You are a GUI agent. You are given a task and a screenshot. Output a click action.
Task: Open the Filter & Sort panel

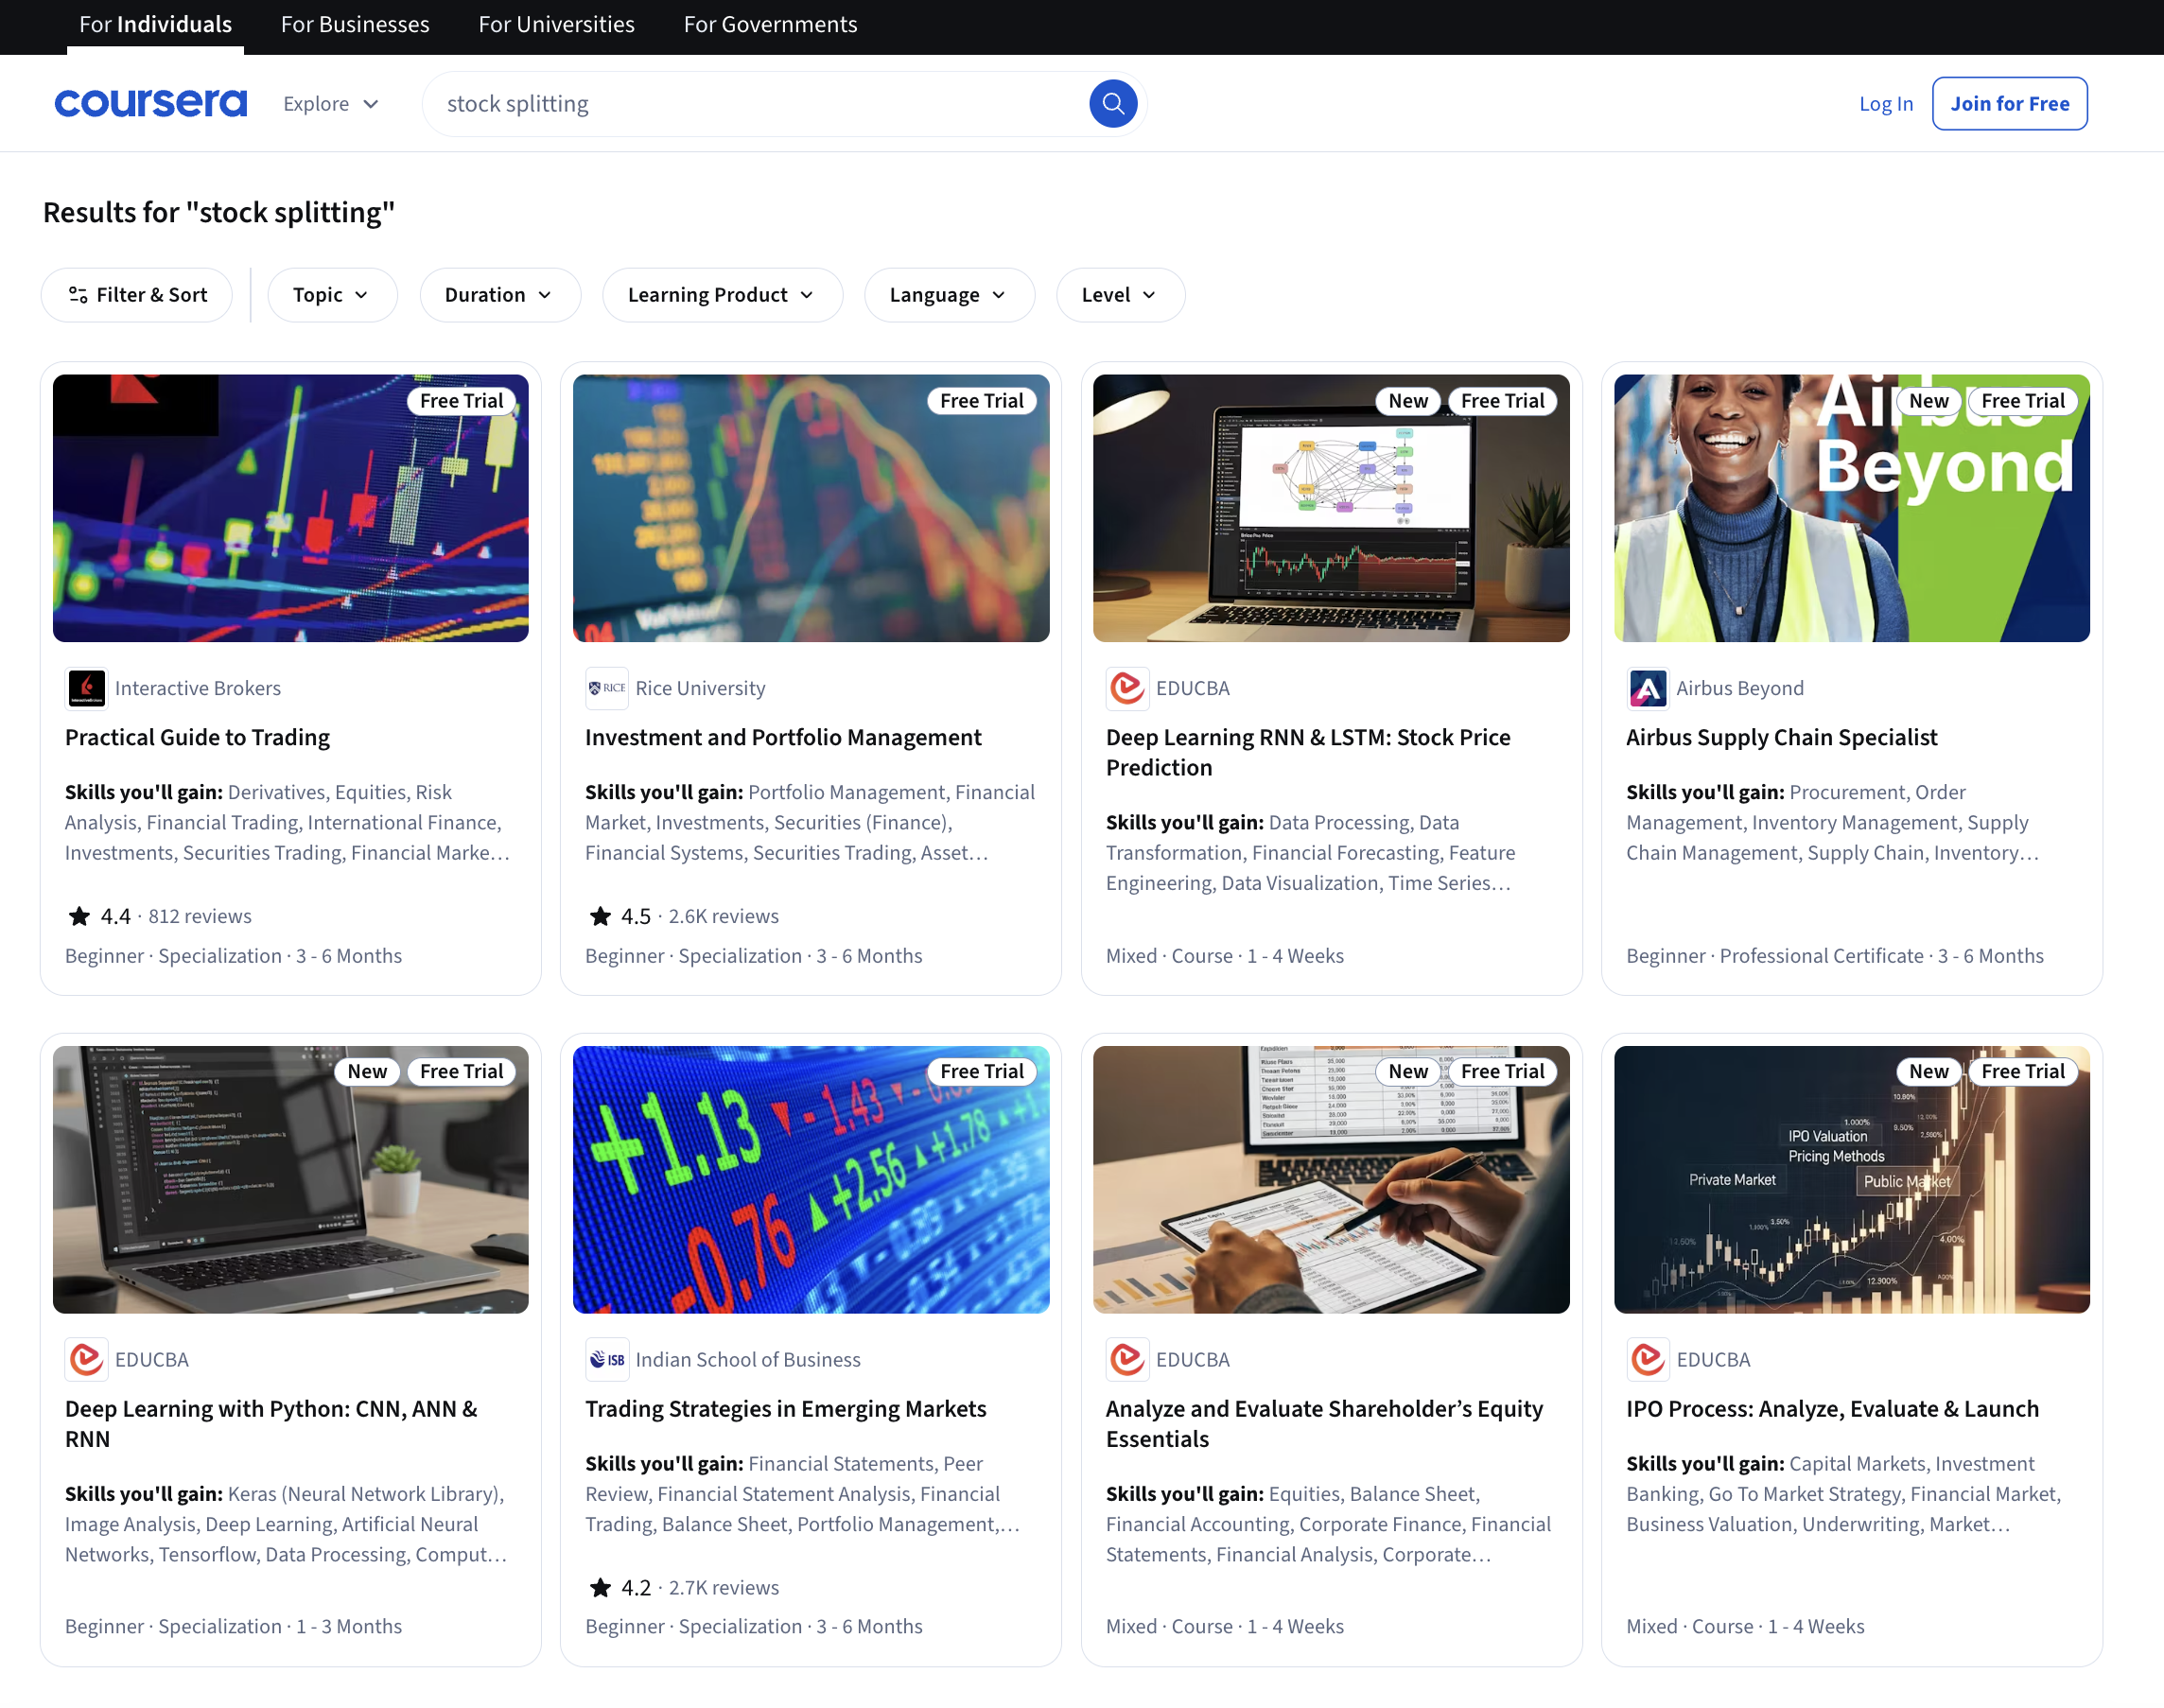tap(136, 295)
